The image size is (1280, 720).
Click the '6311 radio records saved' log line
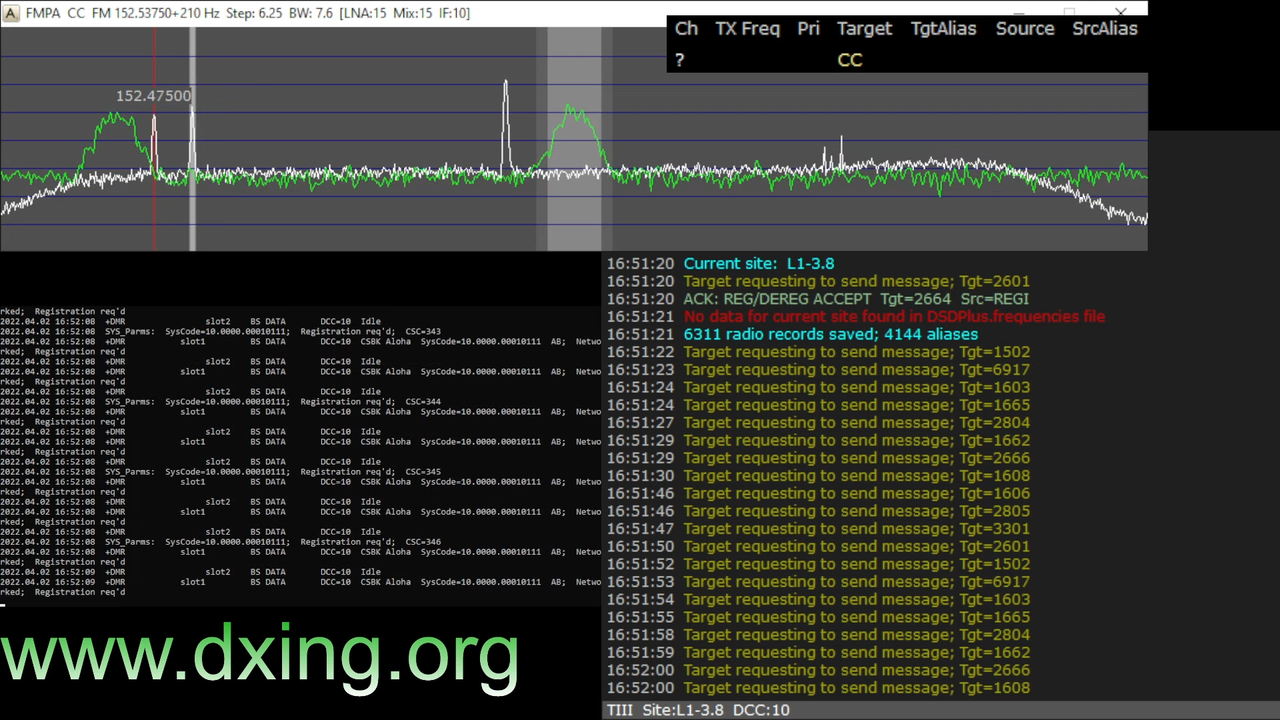click(792, 335)
